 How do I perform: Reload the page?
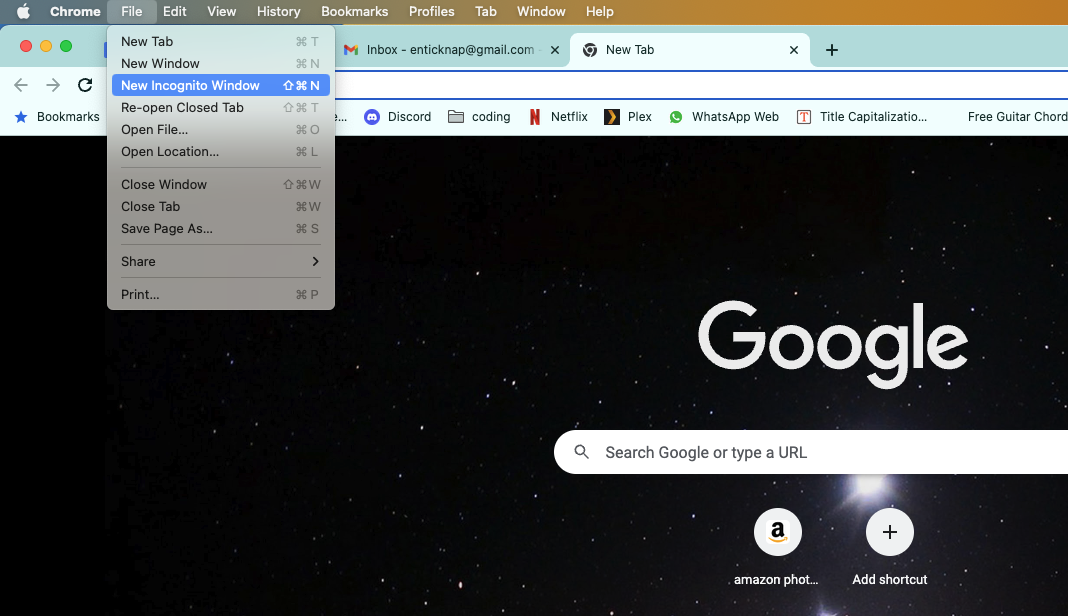coord(84,85)
